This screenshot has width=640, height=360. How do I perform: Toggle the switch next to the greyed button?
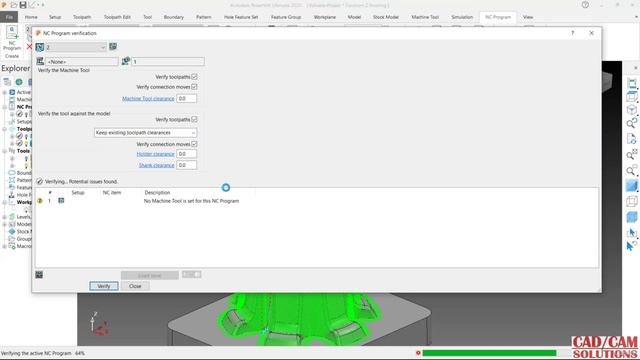(x=191, y=275)
